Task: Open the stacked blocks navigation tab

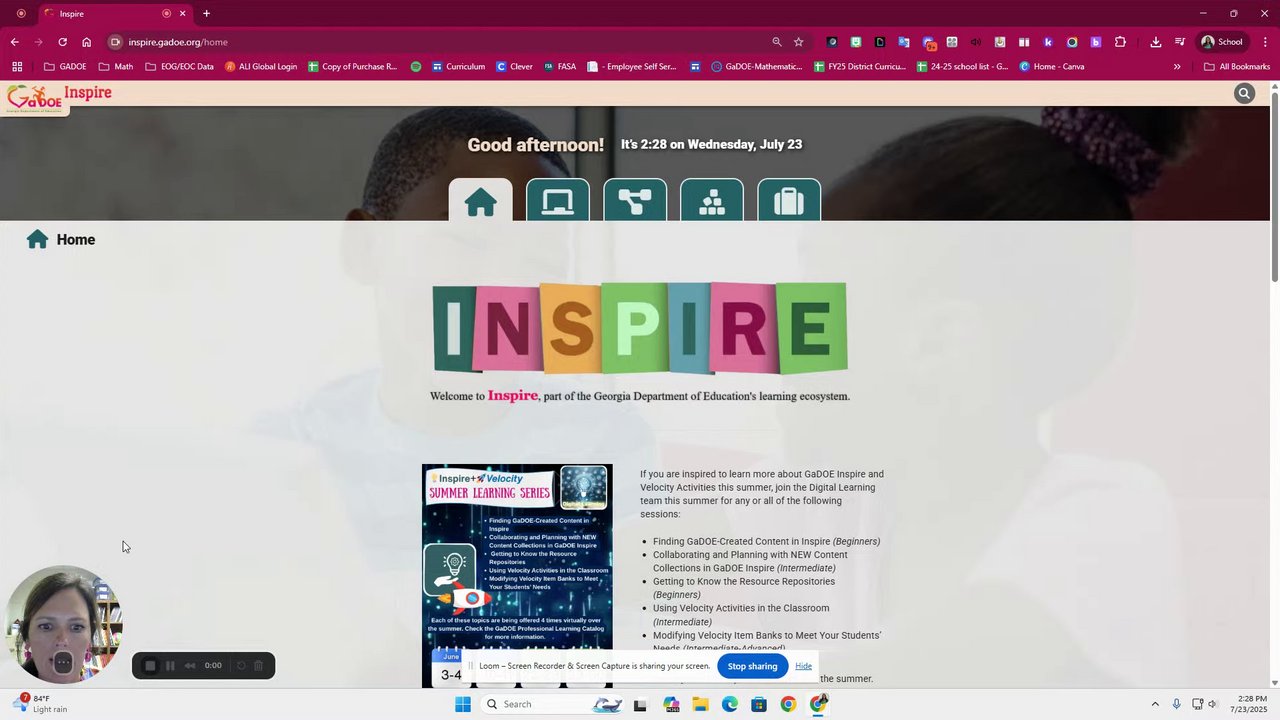Action: tap(712, 200)
